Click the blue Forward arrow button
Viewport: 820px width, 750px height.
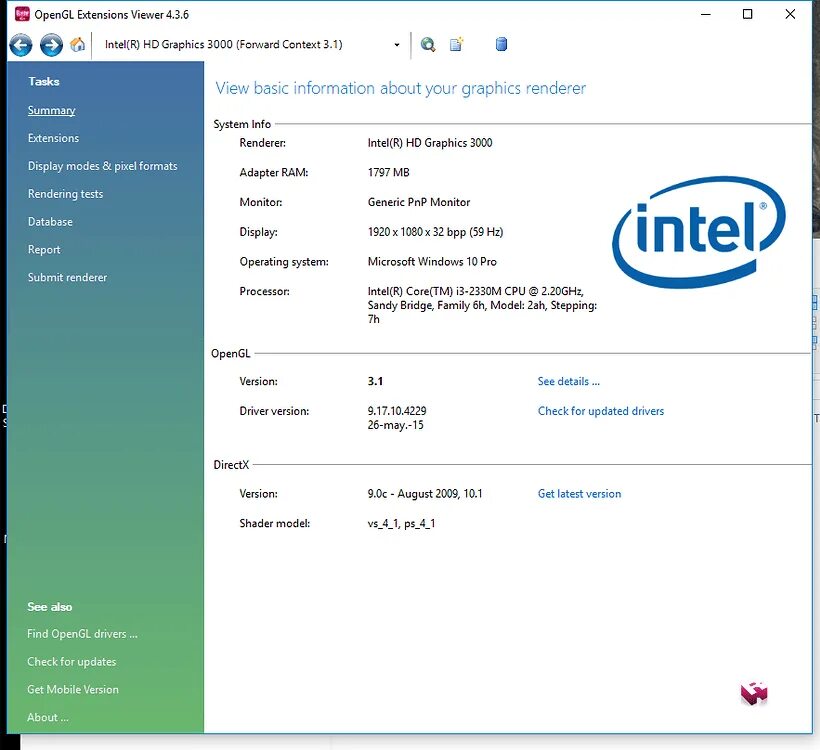coord(51,45)
